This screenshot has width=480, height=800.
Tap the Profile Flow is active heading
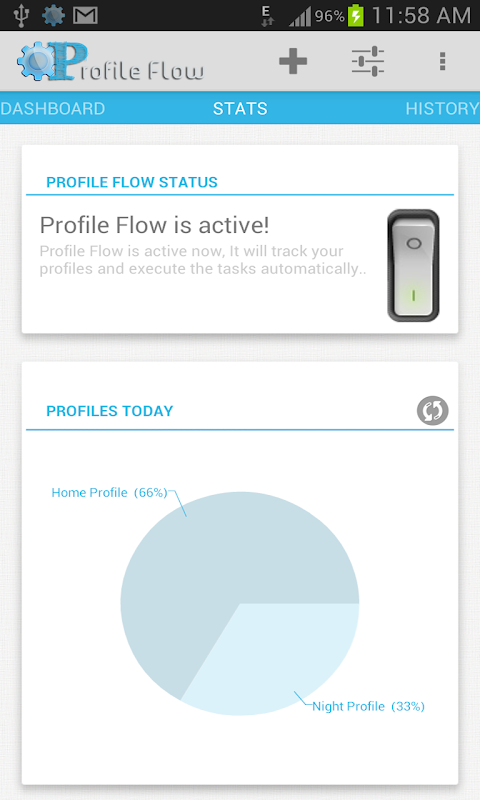[x=154, y=225]
